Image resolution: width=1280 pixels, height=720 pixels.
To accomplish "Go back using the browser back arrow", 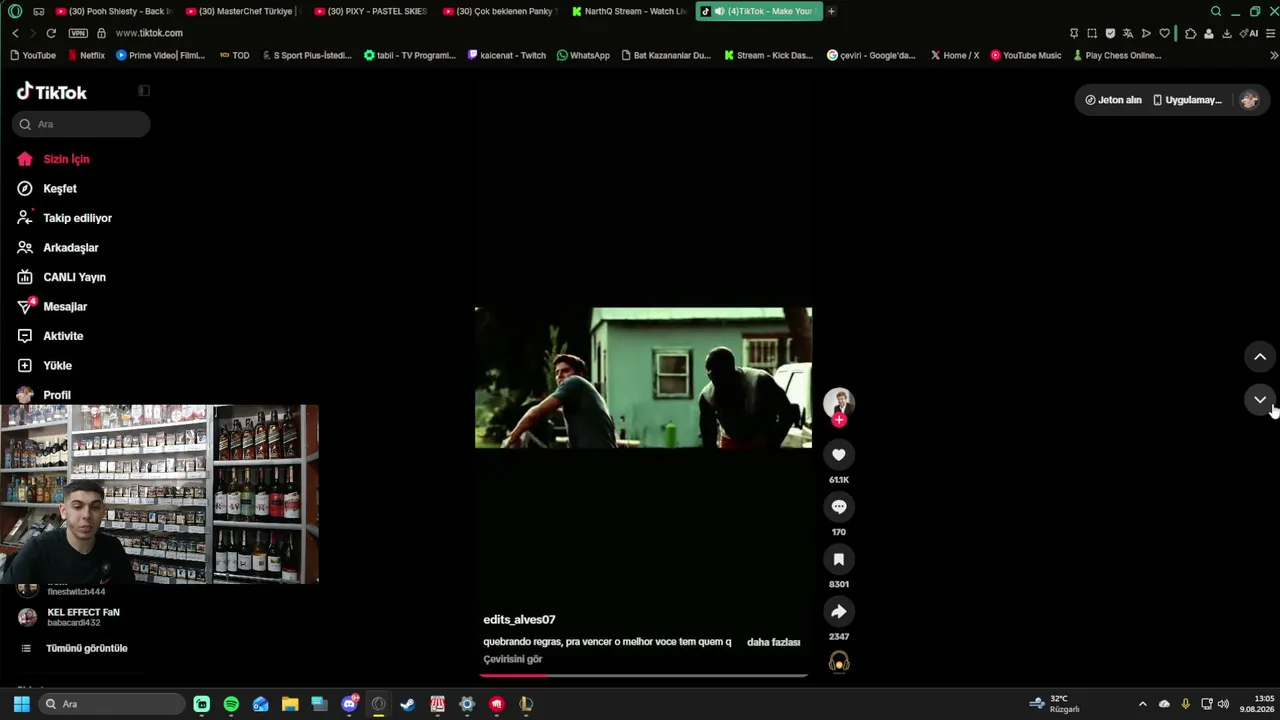I will 15,33.
